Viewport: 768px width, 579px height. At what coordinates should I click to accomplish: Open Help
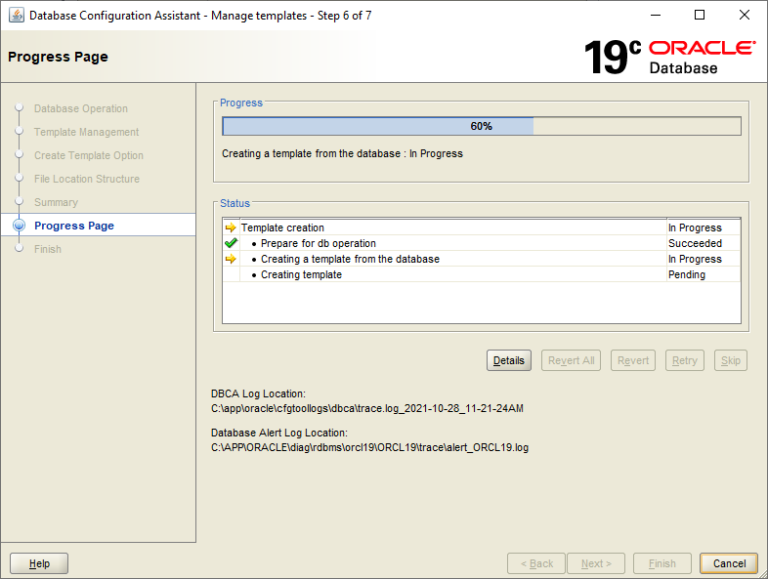click(x=39, y=563)
